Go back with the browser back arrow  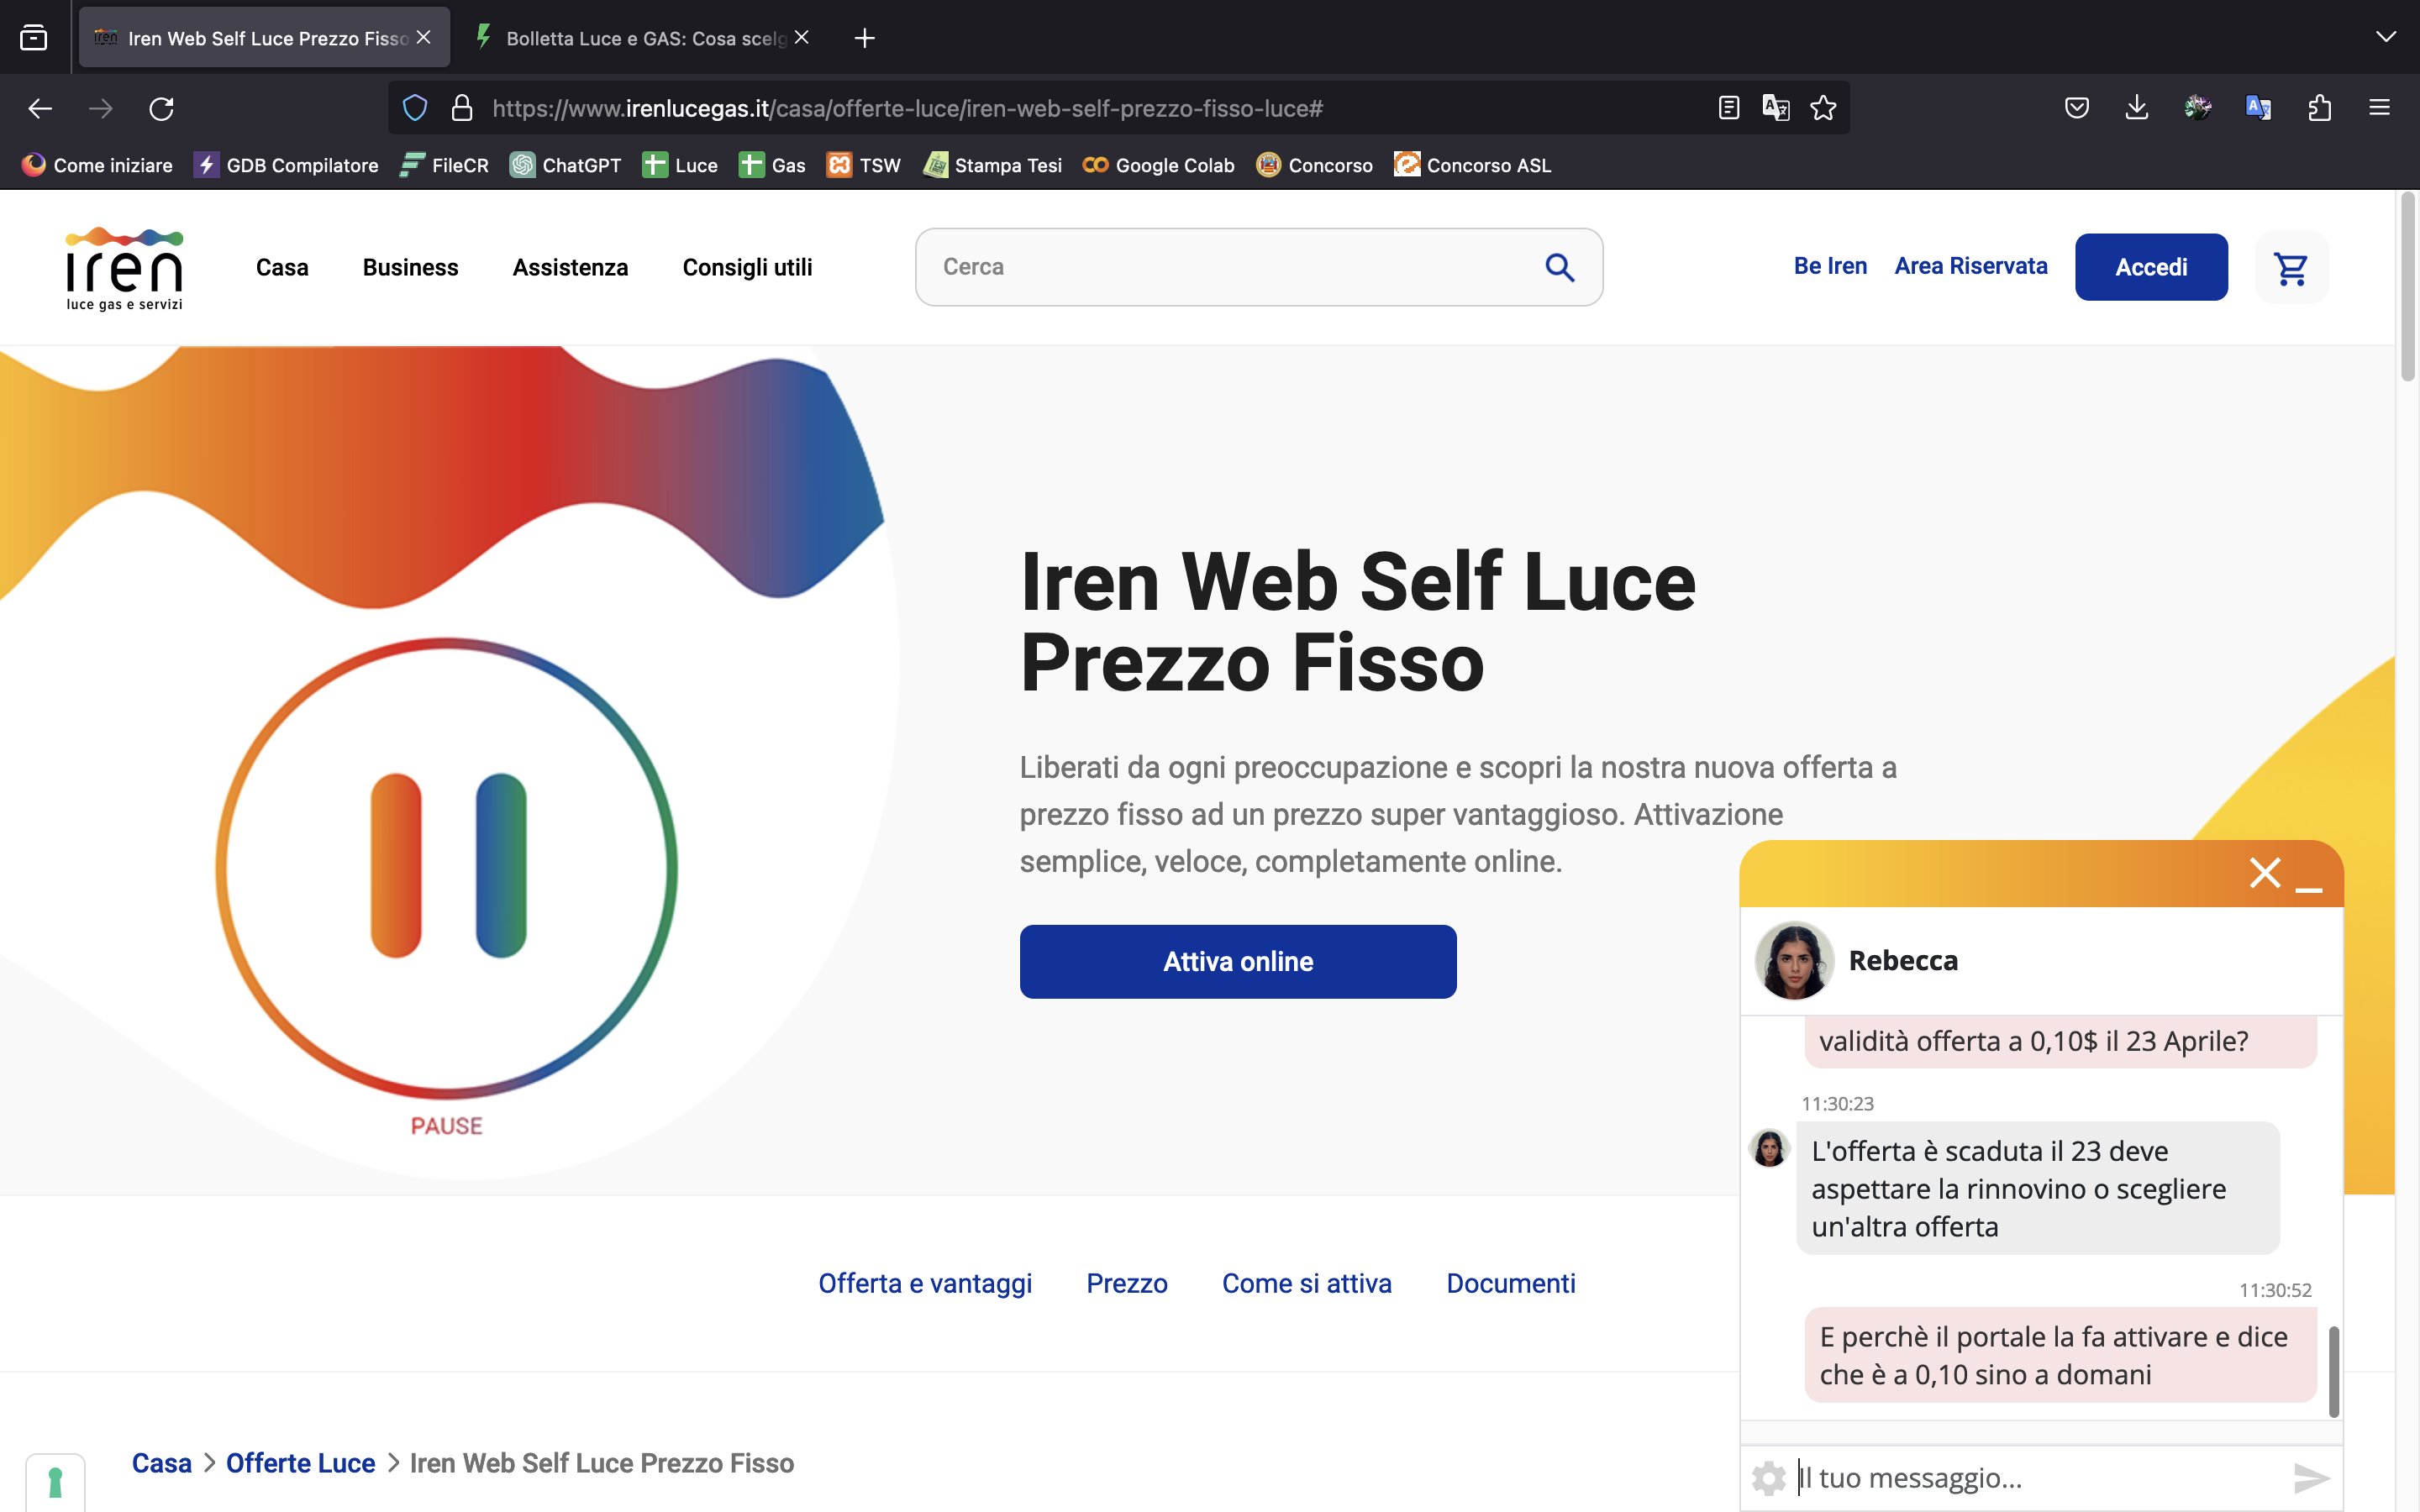pyautogui.click(x=40, y=108)
